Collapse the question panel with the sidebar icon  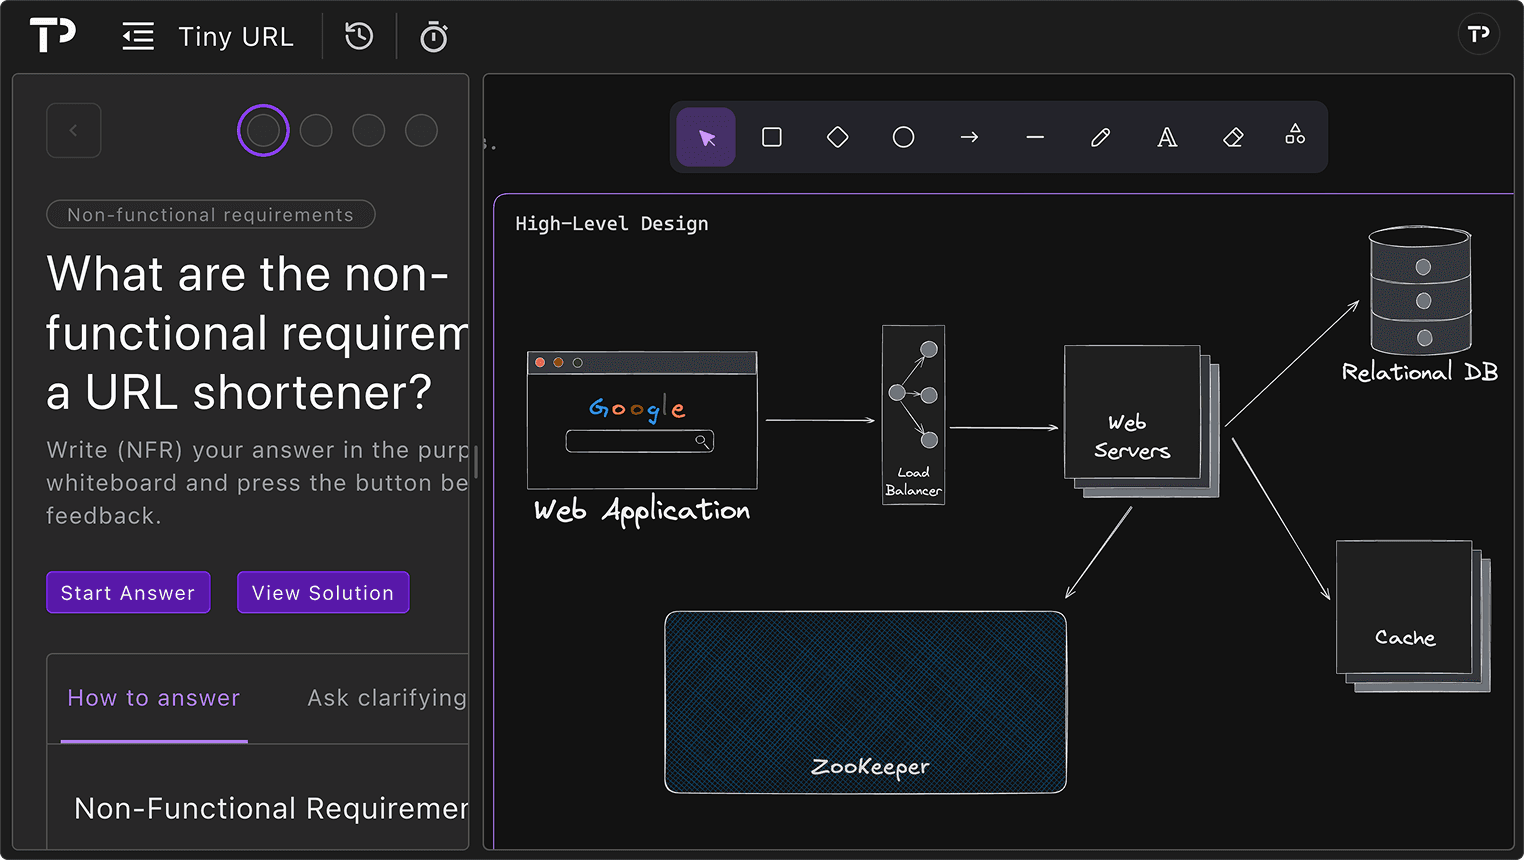[x=137, y=35]
